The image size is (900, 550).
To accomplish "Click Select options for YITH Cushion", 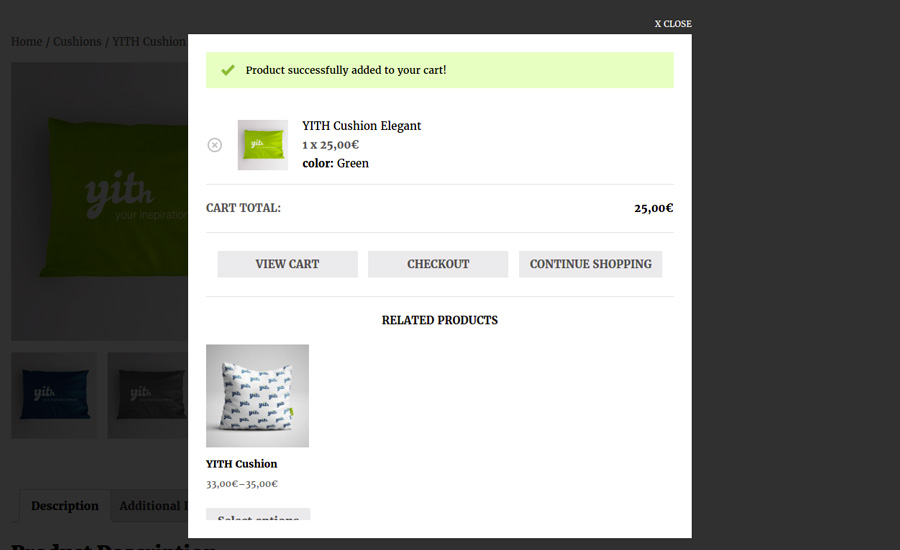I will [258, 514].
